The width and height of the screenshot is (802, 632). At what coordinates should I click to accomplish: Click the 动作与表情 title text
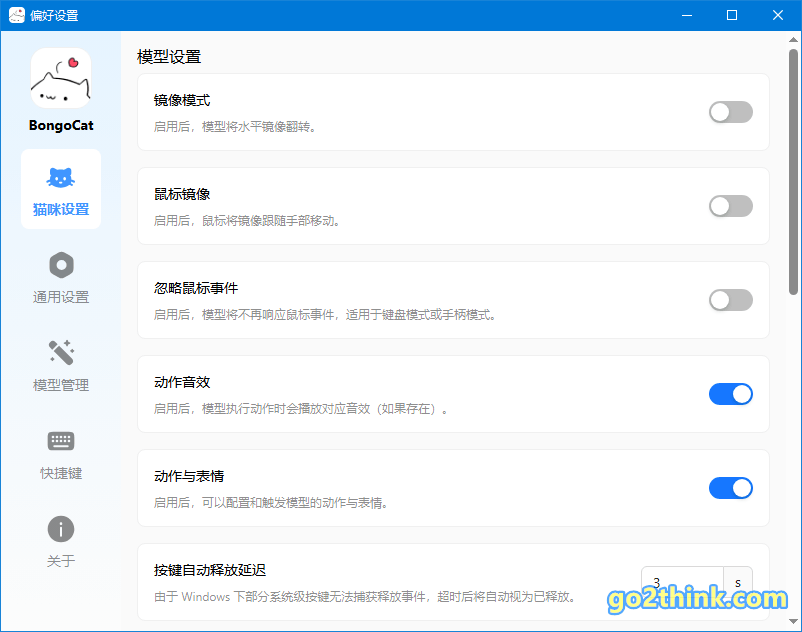tap(189, 477)
